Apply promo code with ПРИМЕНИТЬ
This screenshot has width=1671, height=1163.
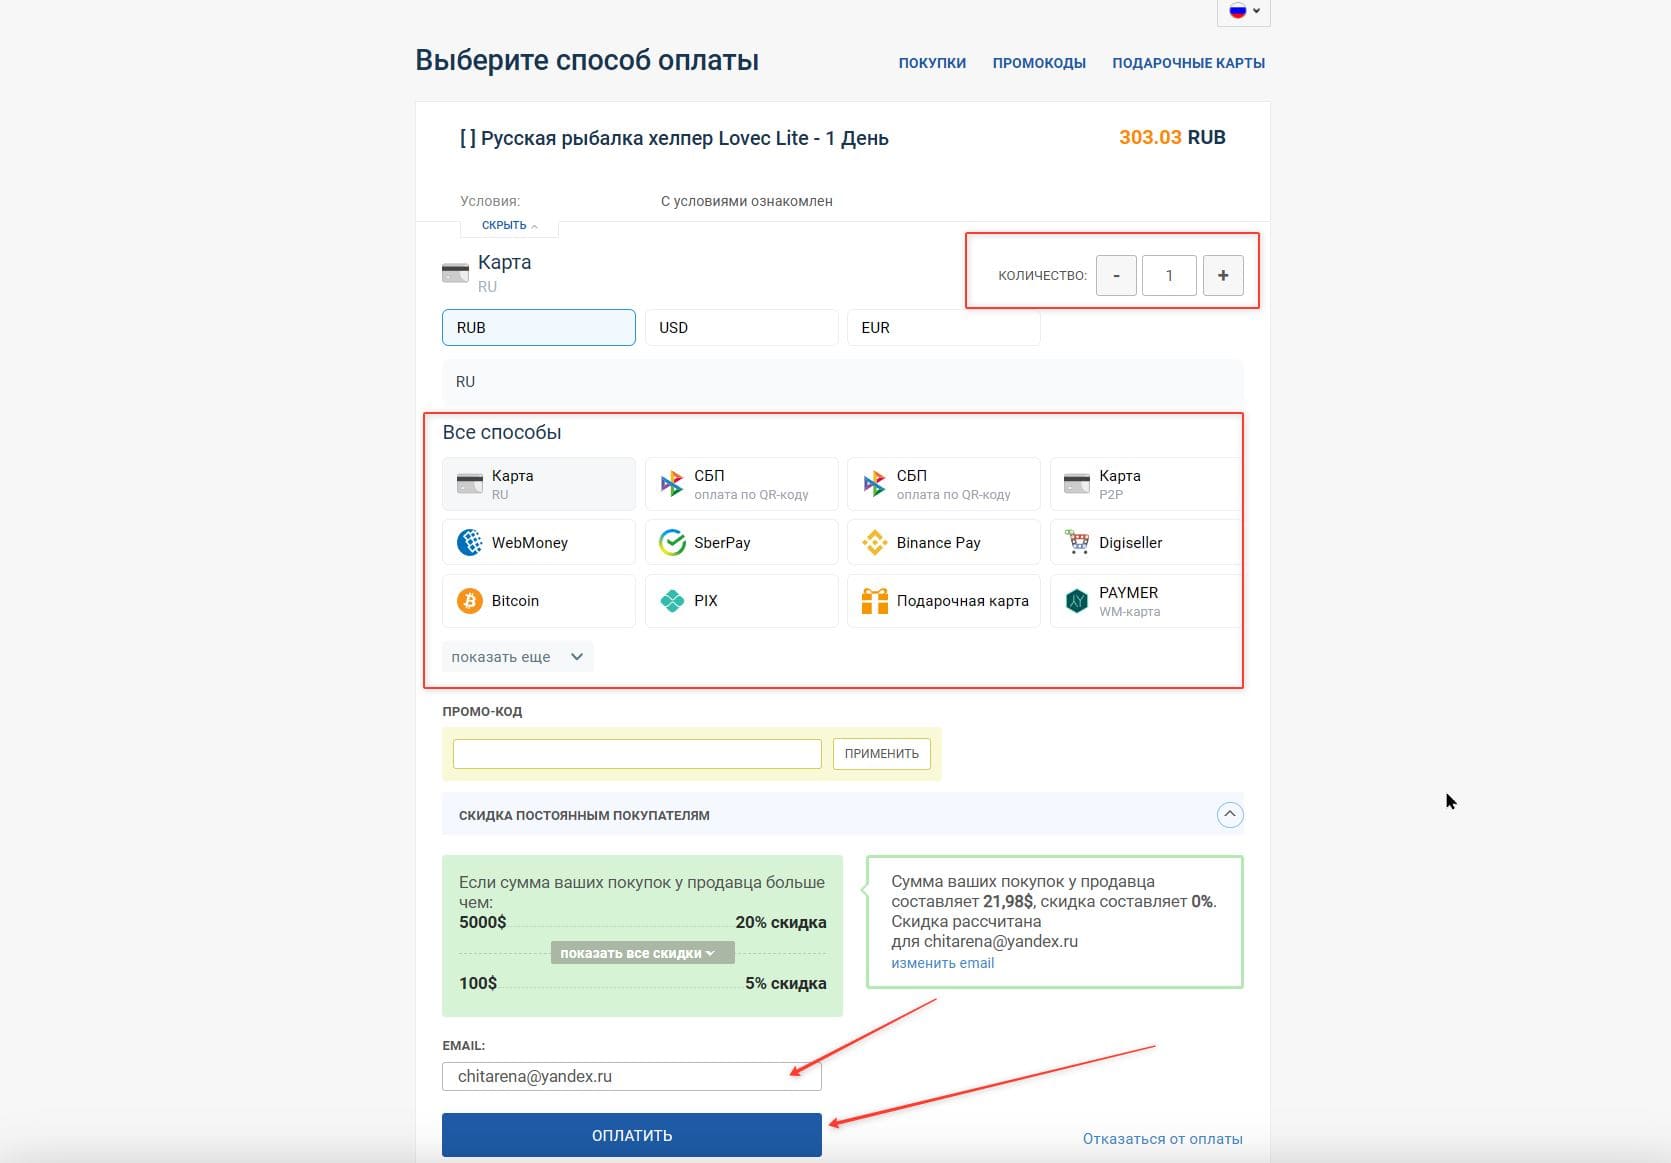881,754
